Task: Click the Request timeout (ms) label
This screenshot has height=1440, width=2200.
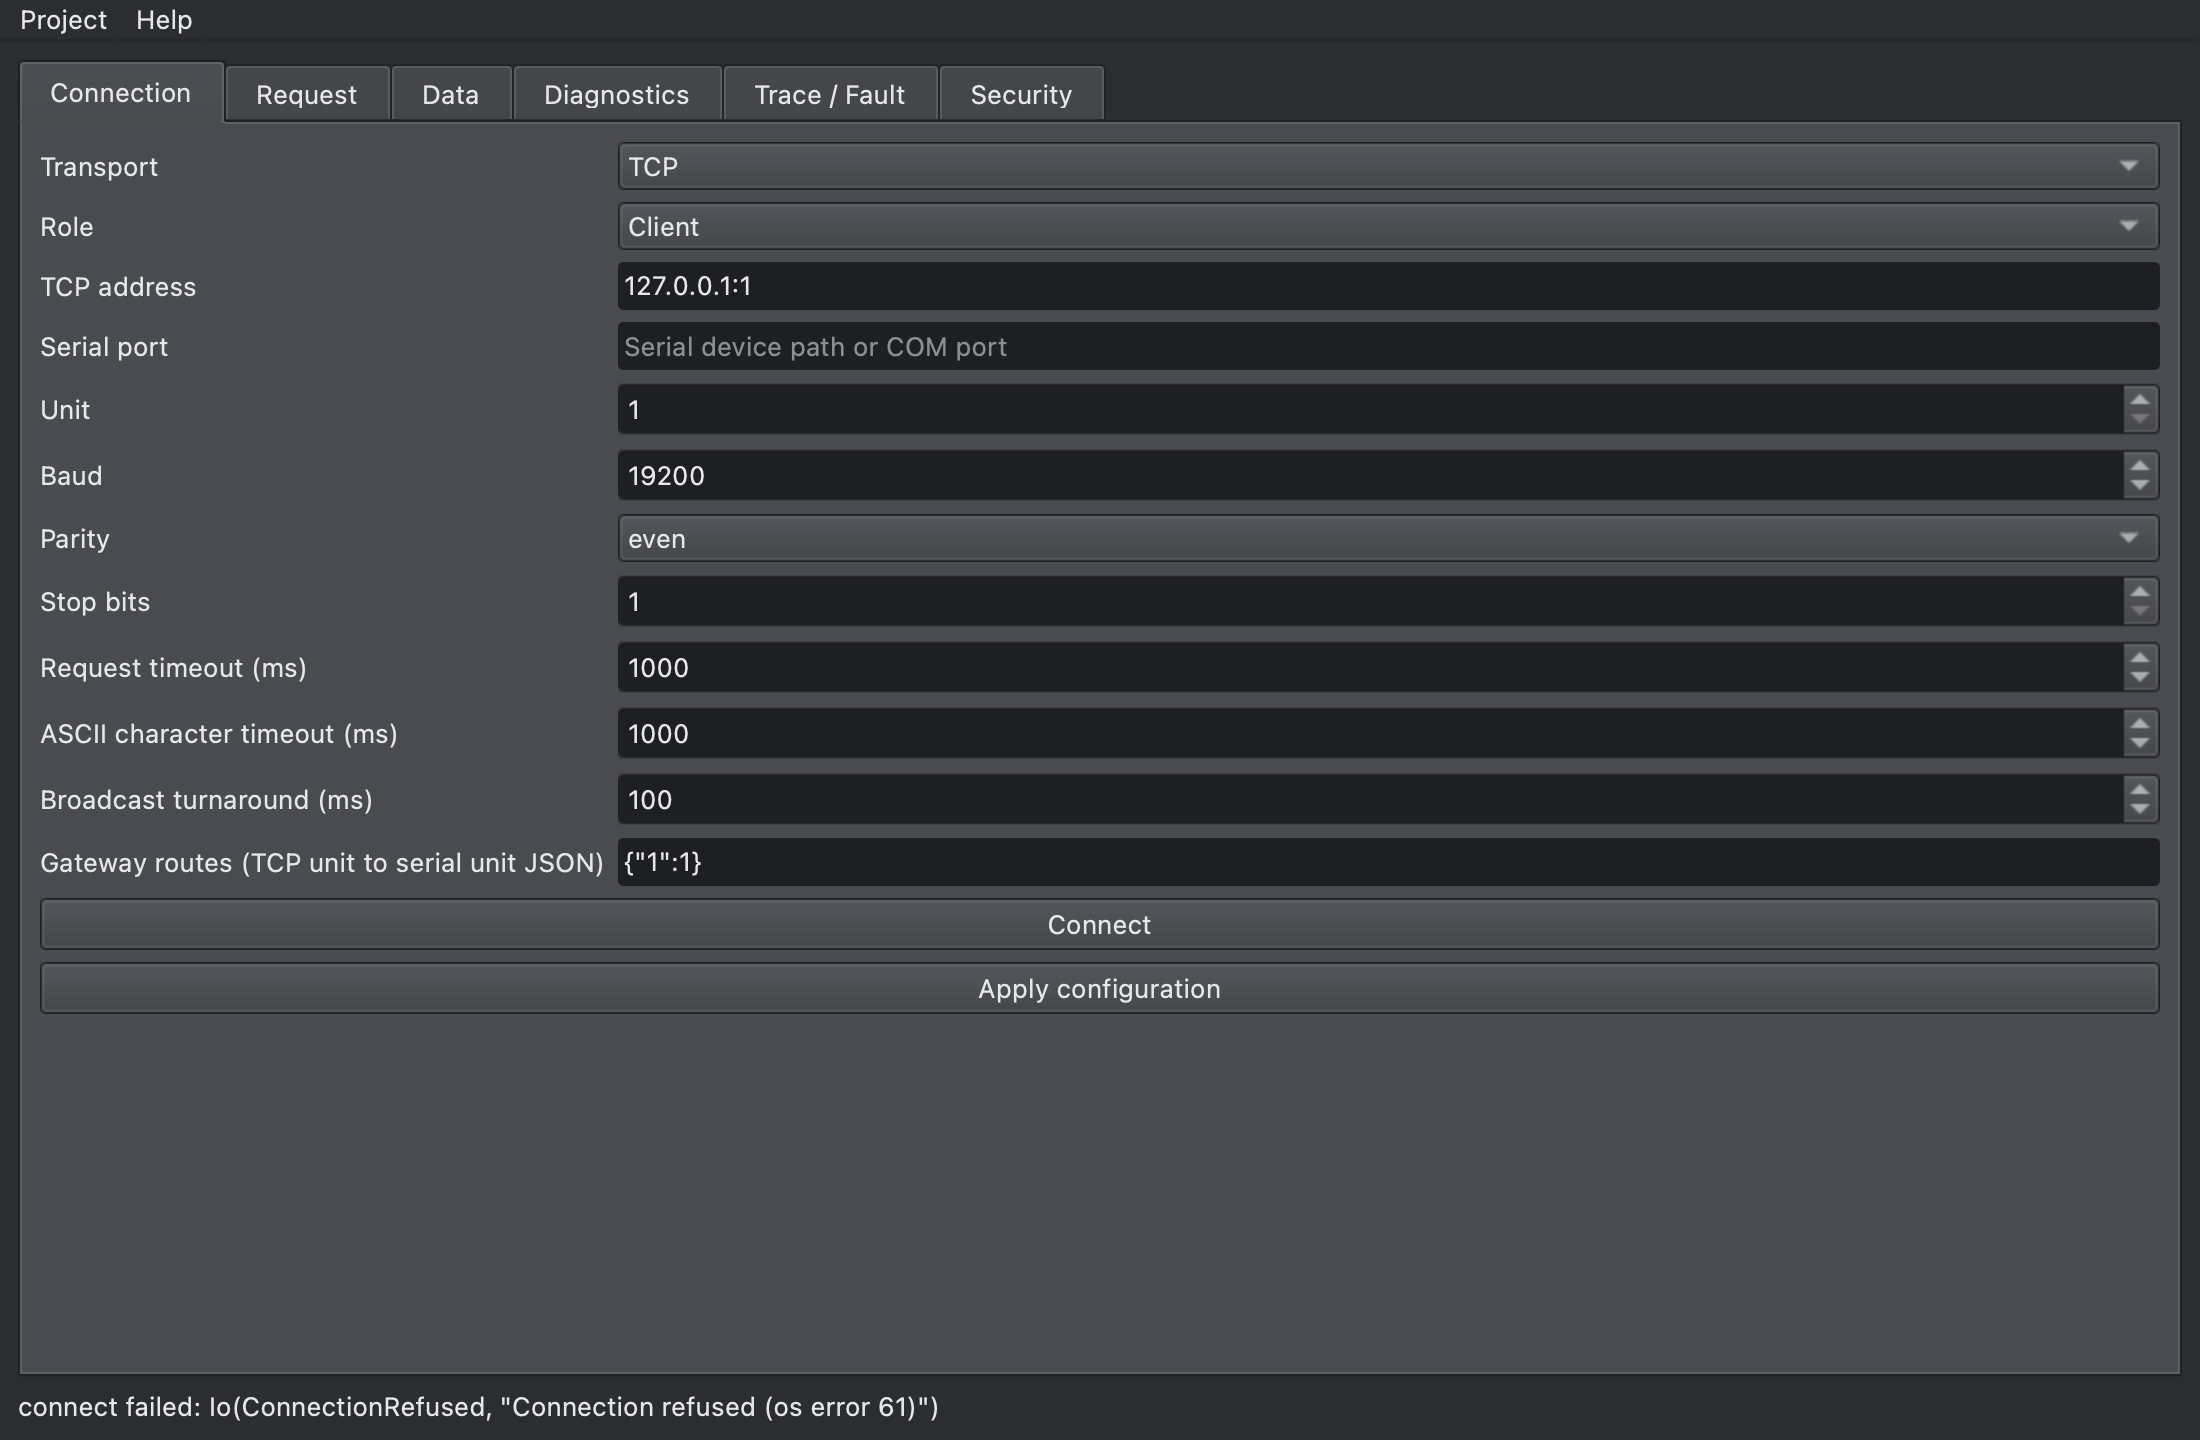Action: pyautogui.click(x=173, y=668)
